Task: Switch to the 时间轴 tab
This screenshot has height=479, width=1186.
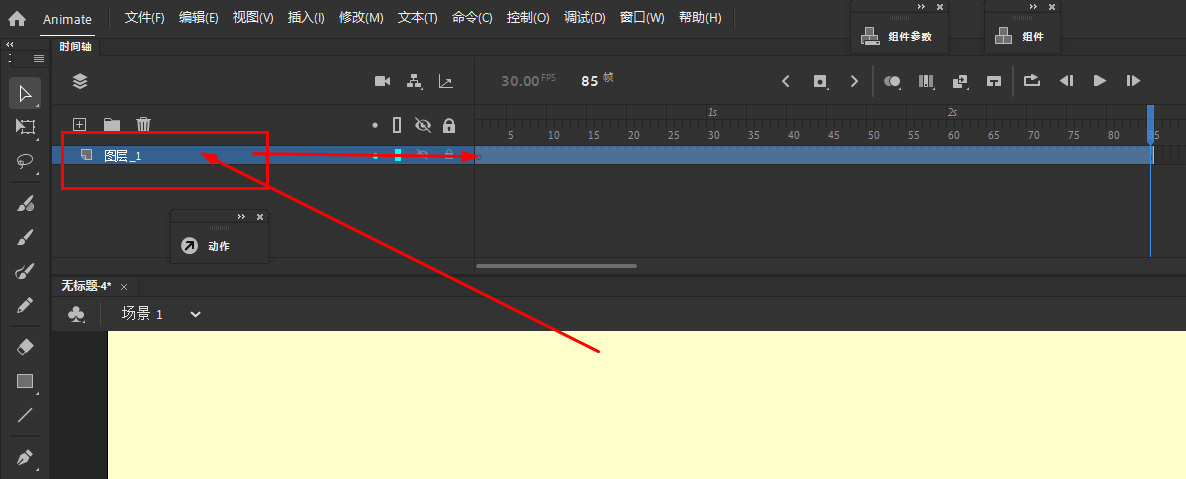Action: [x=75, y=46]
